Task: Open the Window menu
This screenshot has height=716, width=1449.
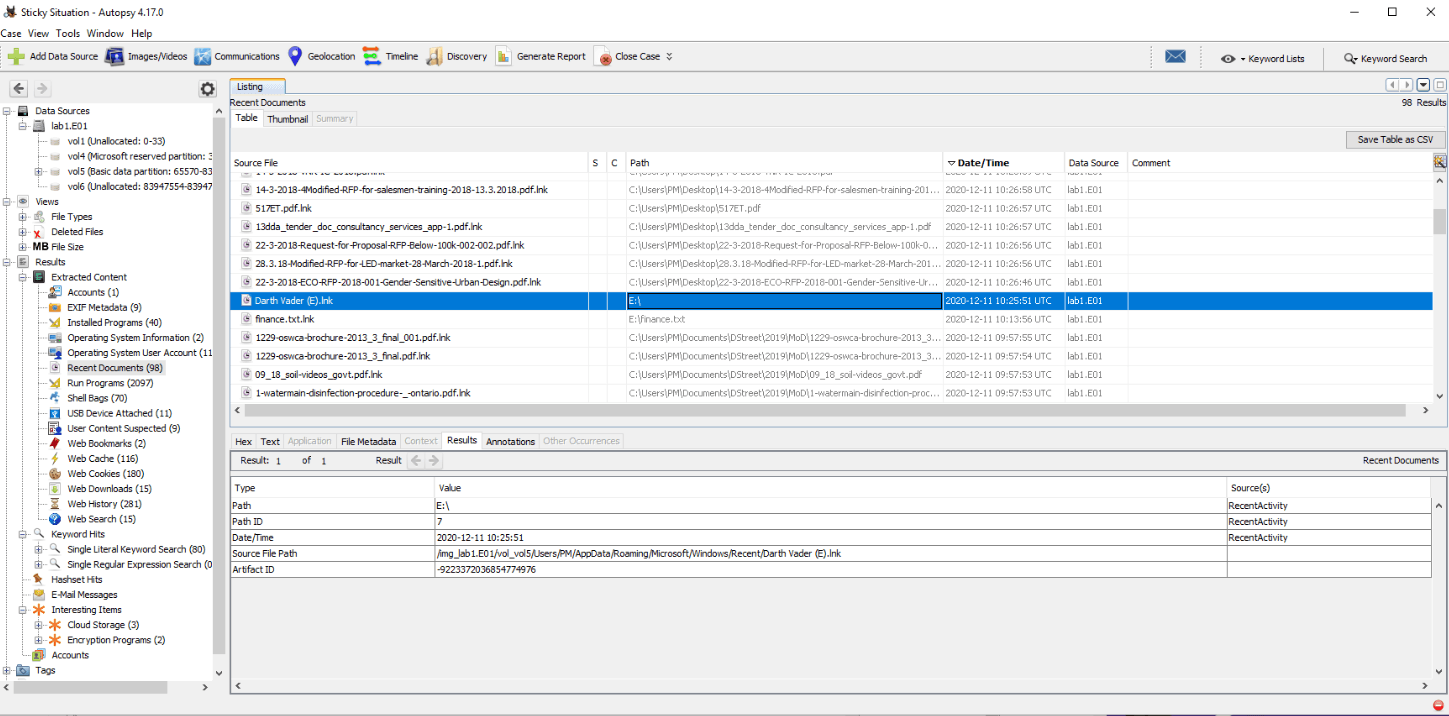Action: pyautogui.click(x=105, y=34)
